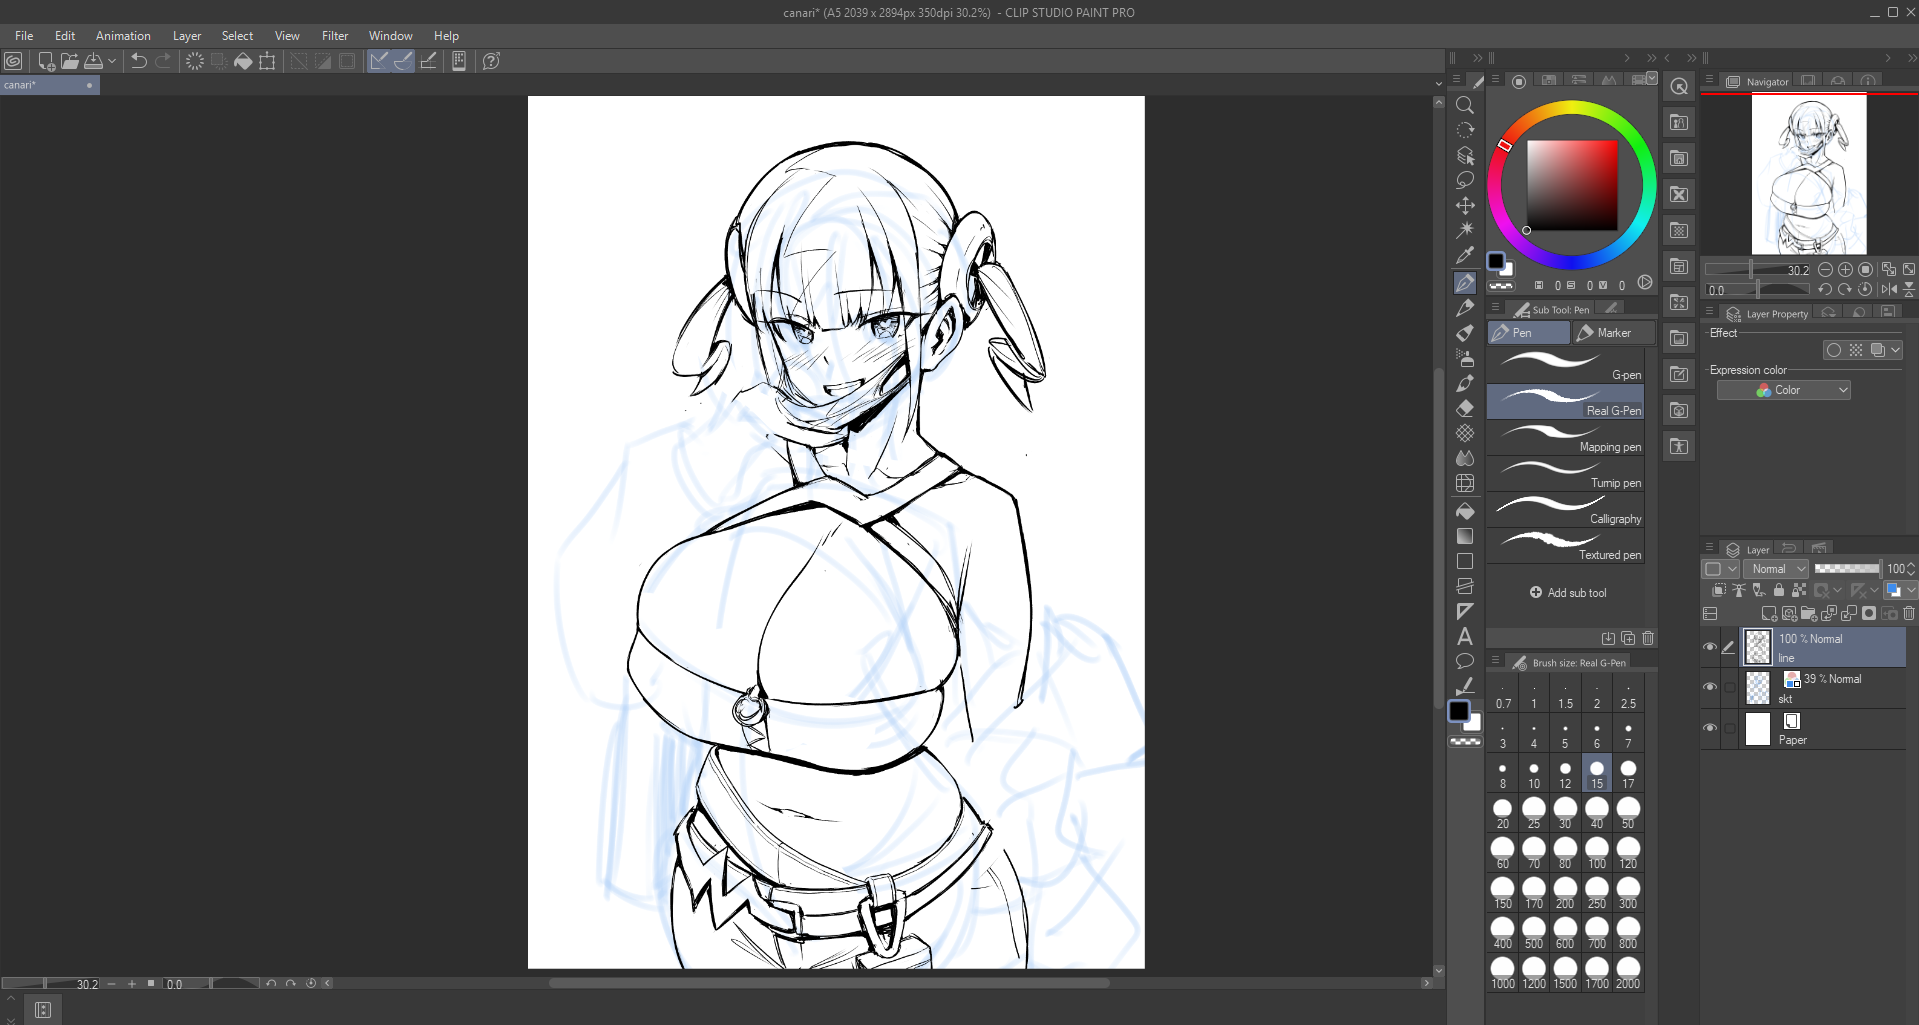Select the Zoom magnifier tool
The width and height of the screenshot is (1919, 1025).
(x=1465, y=105)
